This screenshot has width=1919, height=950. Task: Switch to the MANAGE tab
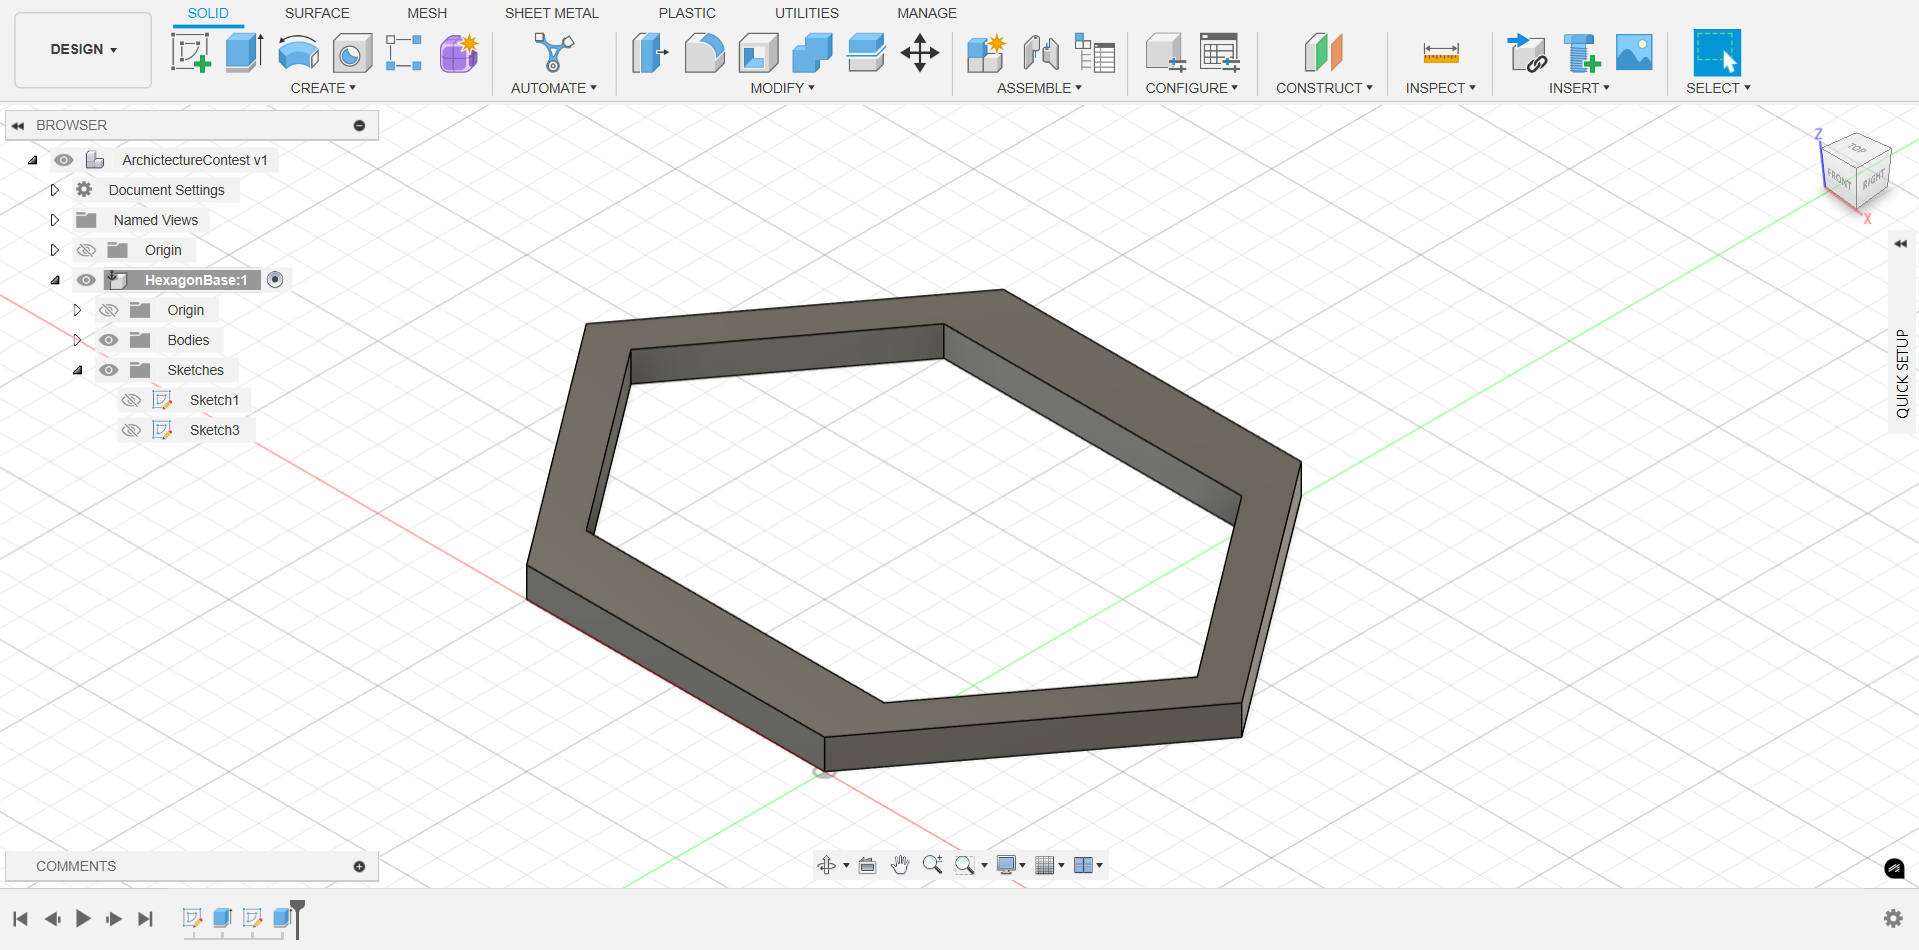(x=927, y=13)
